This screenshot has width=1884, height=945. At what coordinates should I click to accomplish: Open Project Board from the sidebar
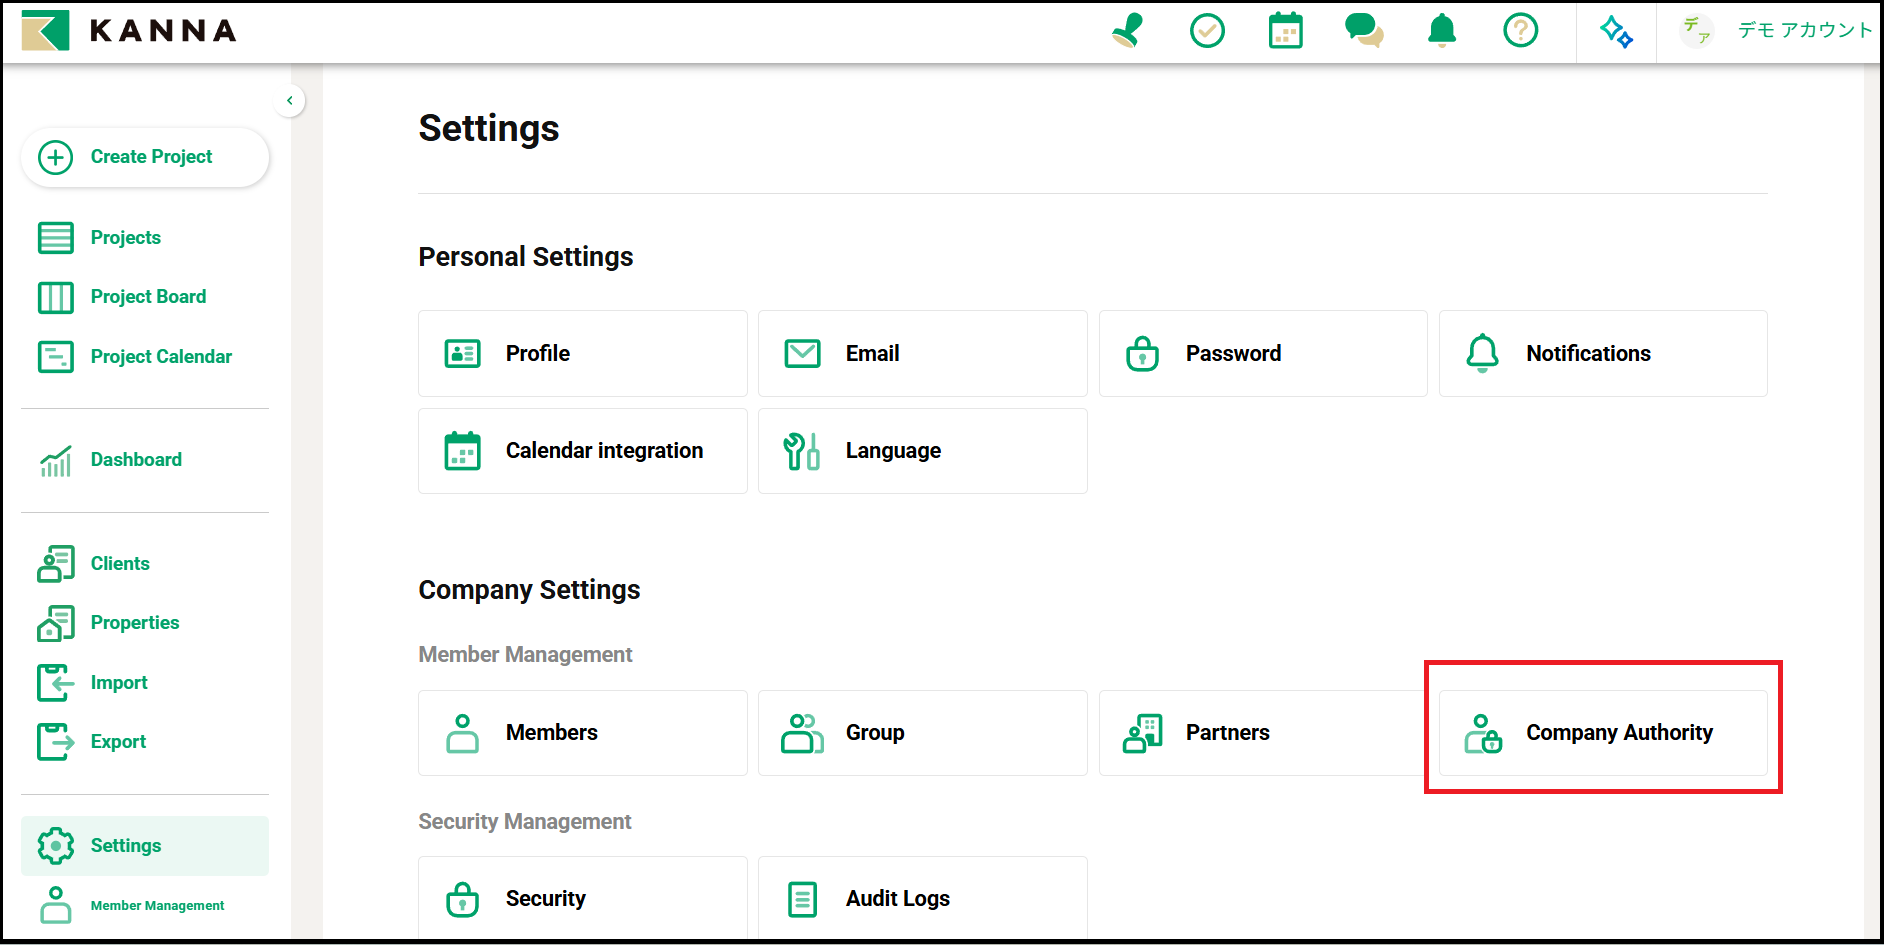[x=147, y=297]
